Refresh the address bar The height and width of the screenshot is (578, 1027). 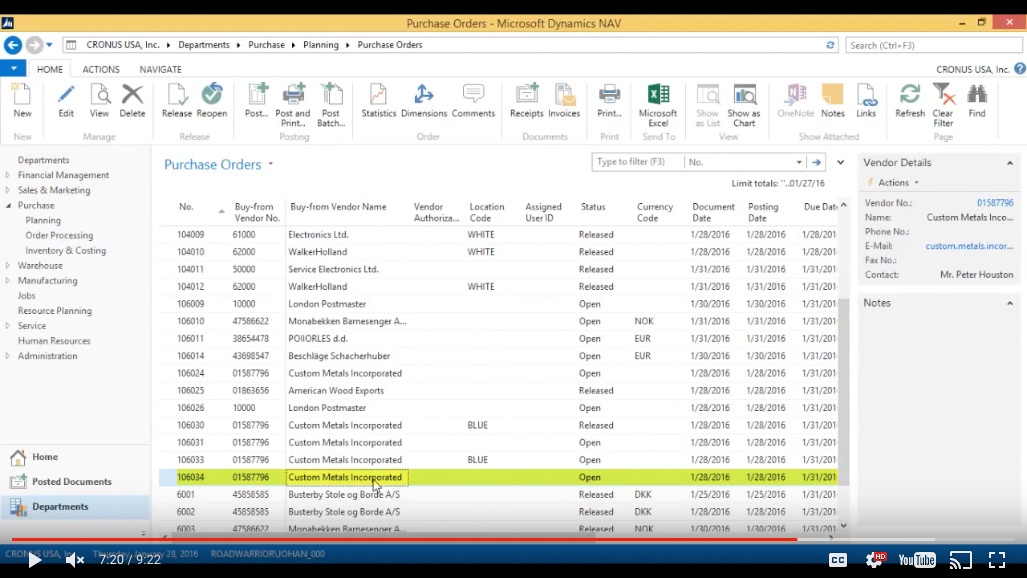tap(830, 45)
